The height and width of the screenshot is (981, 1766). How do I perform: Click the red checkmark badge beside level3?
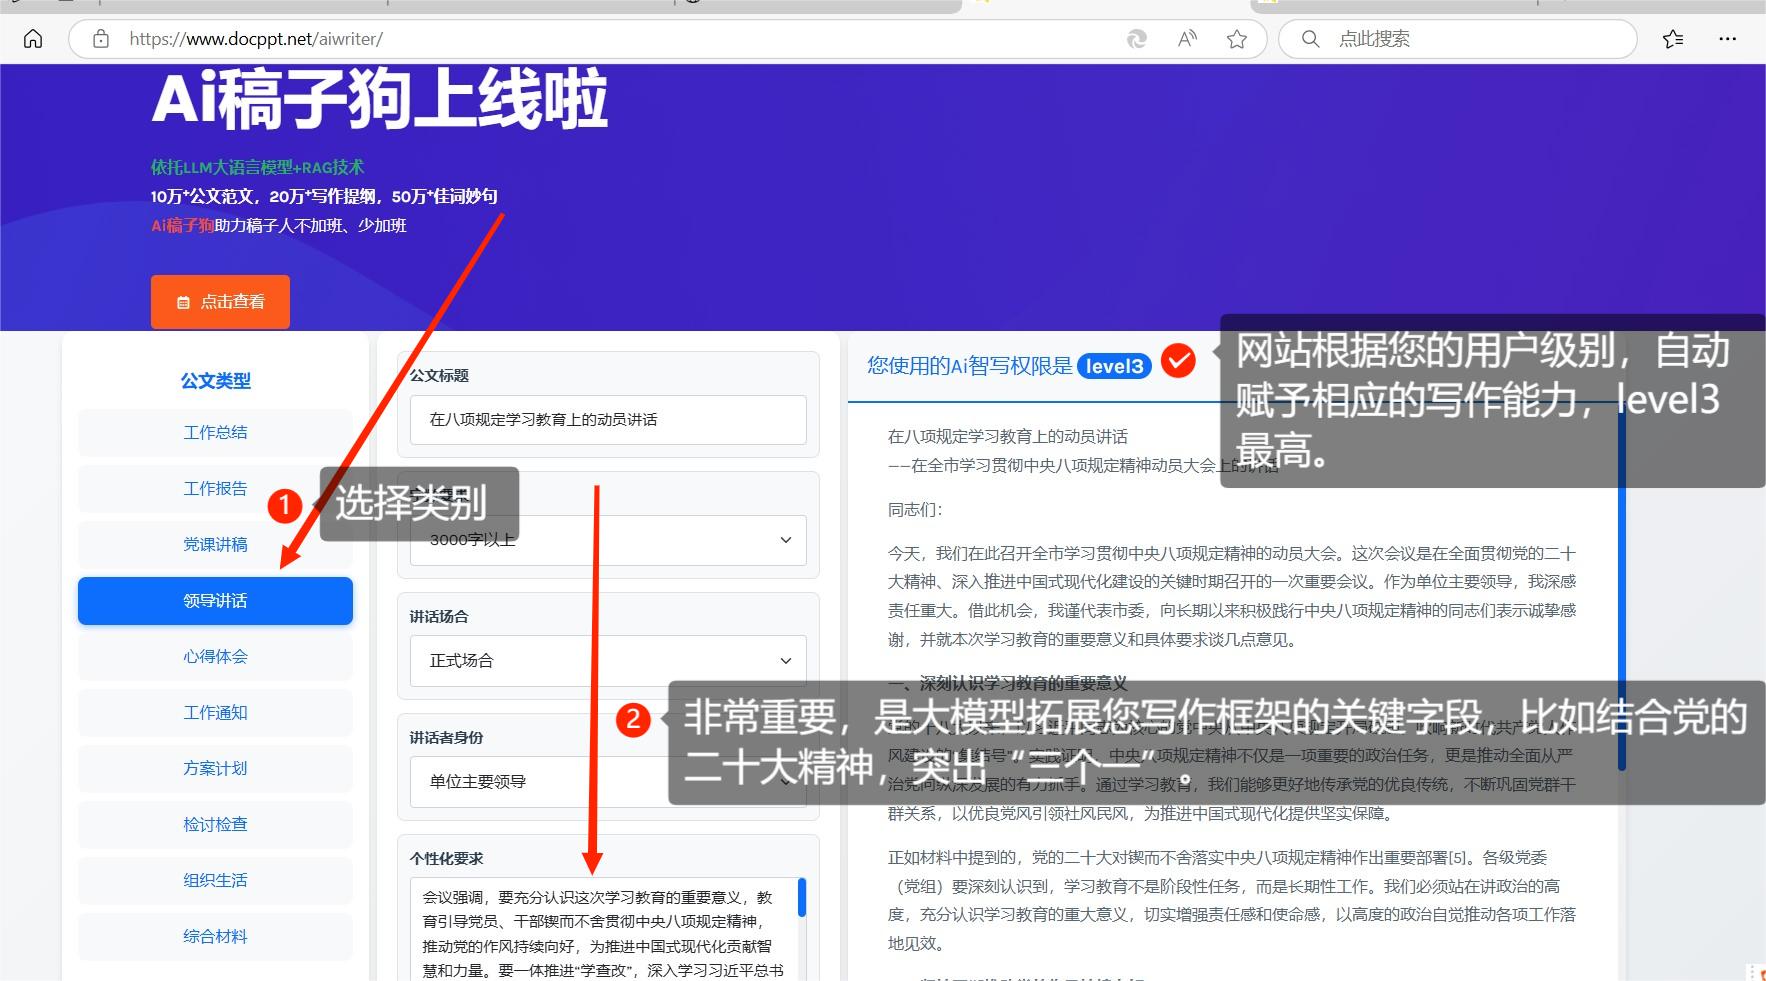click(1178, 361)
